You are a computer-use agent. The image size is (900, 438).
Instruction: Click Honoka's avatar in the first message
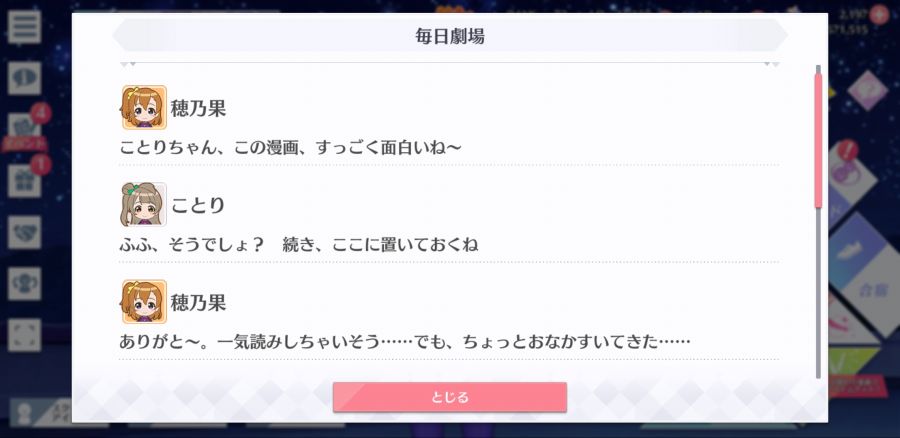pos(144,107)
